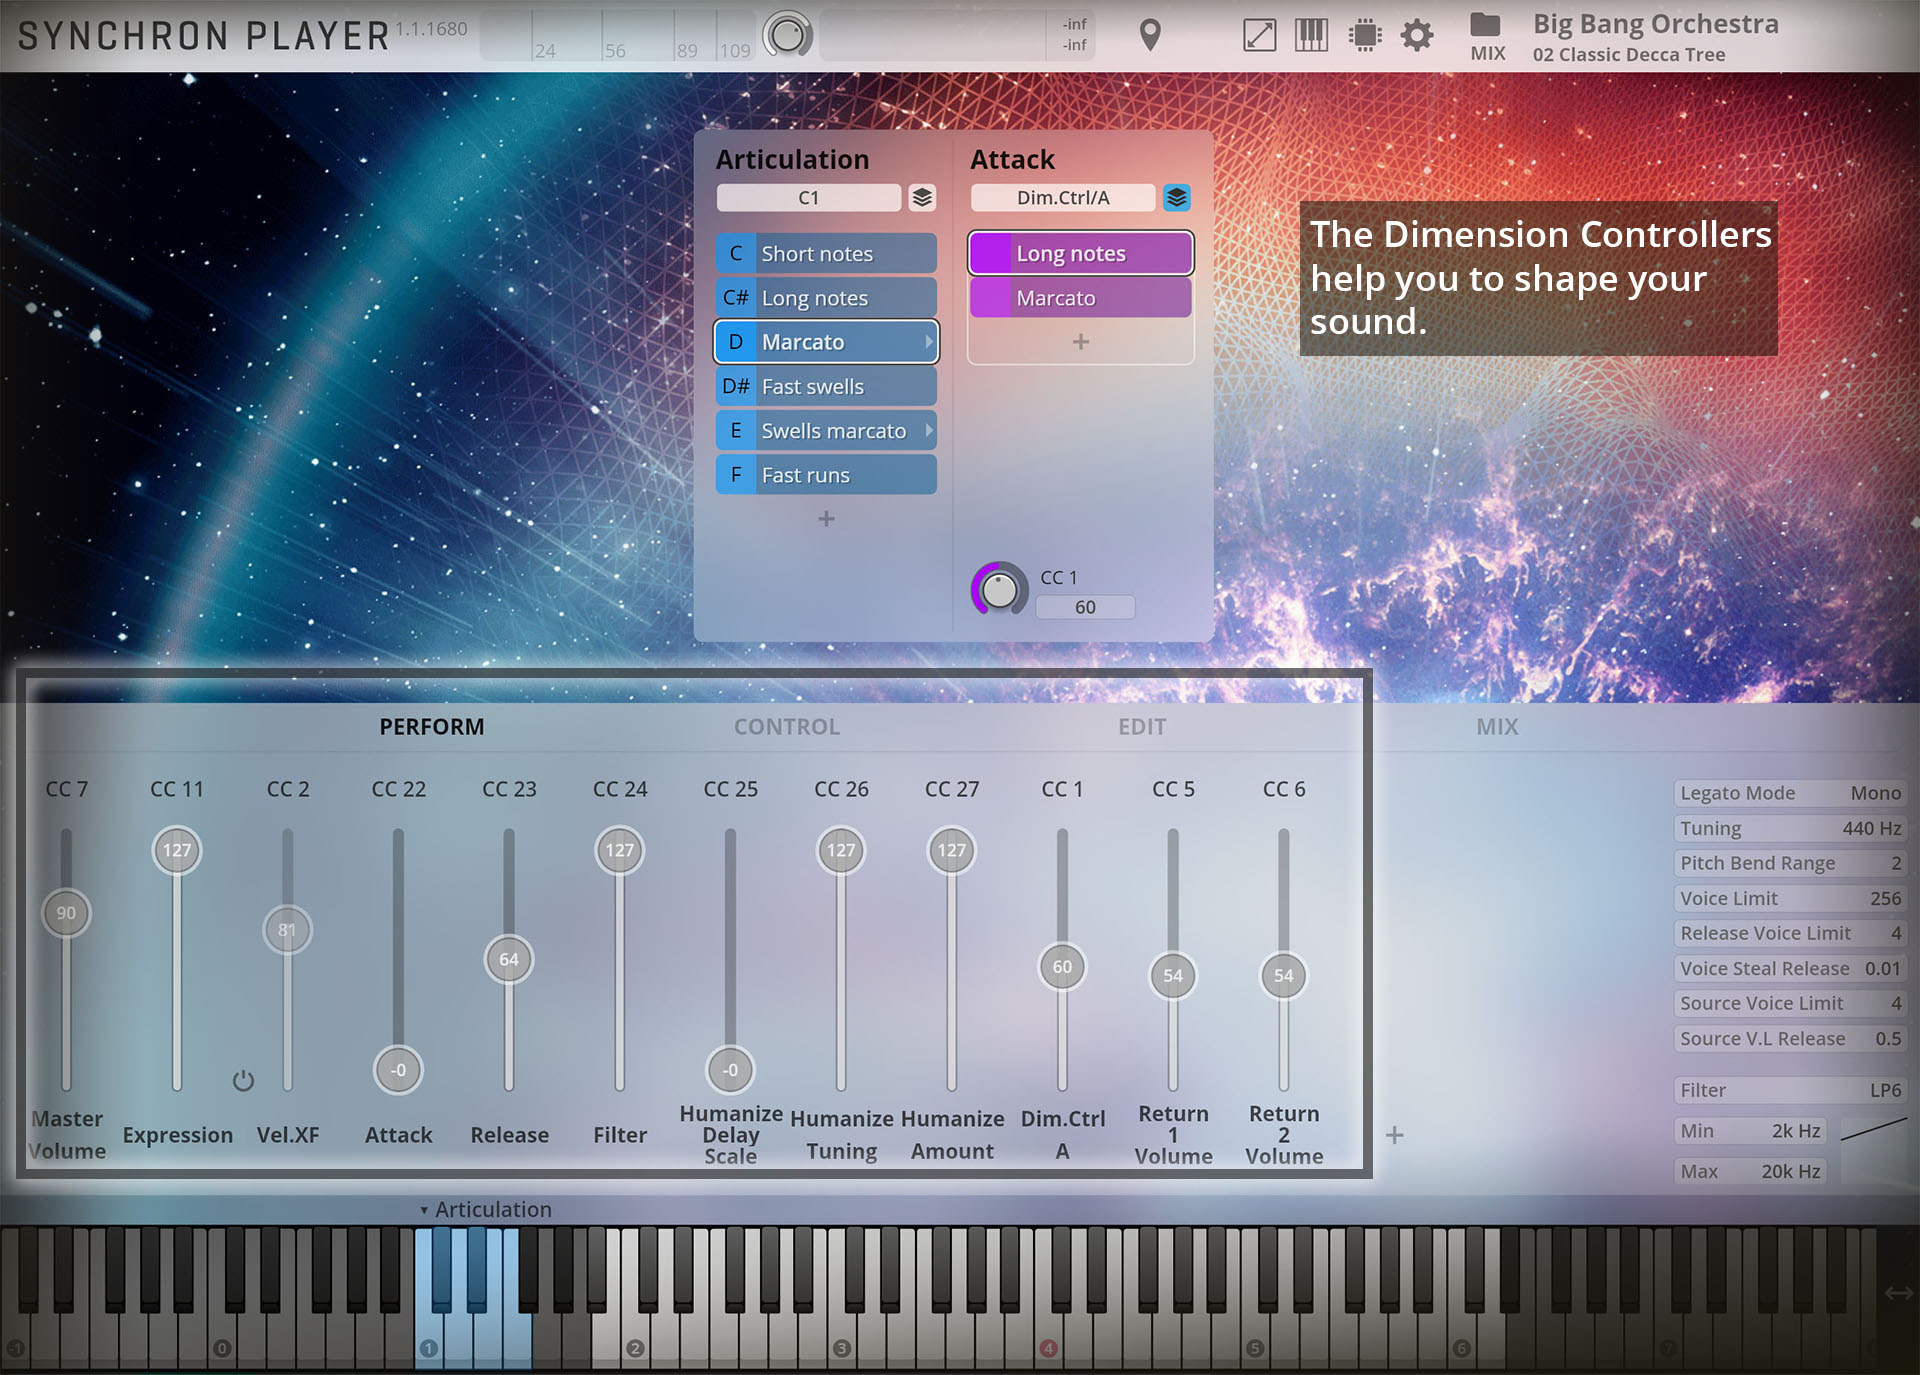This screenshot has width=1920, height=1375.
Task: Click Attack blue layers stack icon
Action: 1177,198
